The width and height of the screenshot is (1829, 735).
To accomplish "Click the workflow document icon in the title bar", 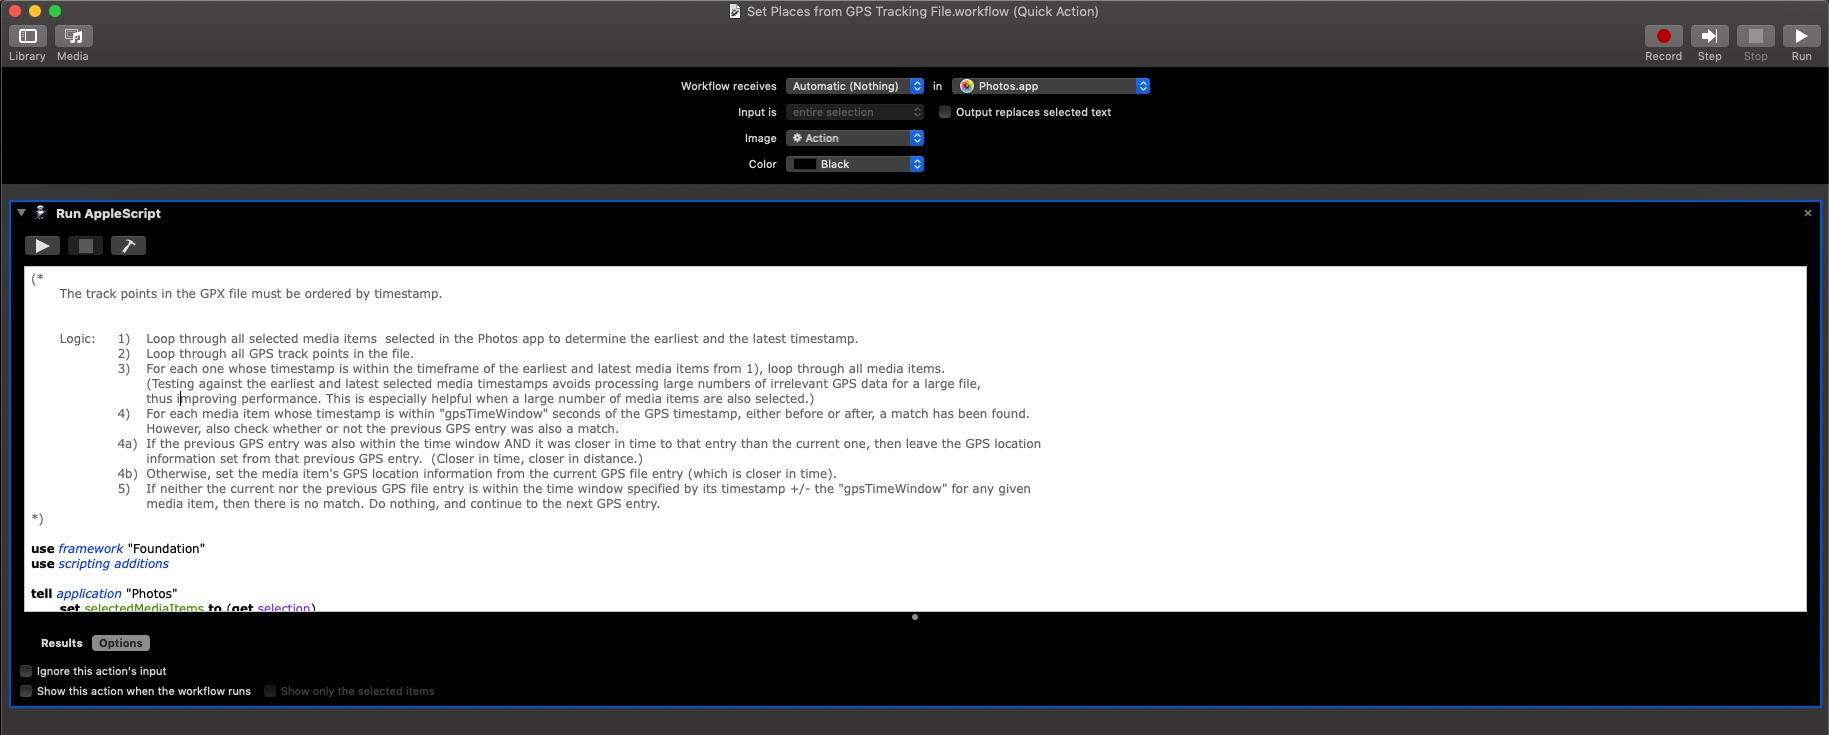I will [735, 12].
